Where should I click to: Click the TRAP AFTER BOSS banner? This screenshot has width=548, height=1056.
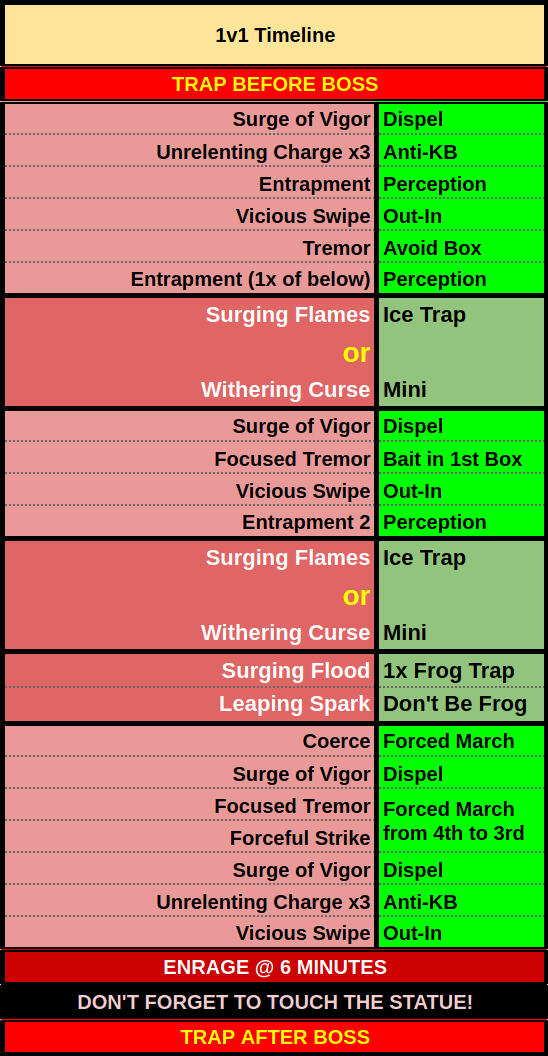[x=275, y=1036]
